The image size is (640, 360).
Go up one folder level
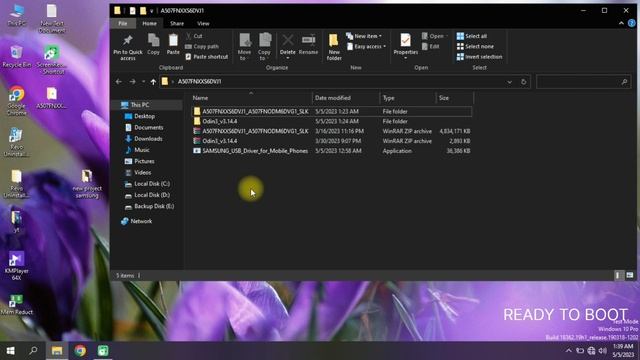click(x=153, y=82)
